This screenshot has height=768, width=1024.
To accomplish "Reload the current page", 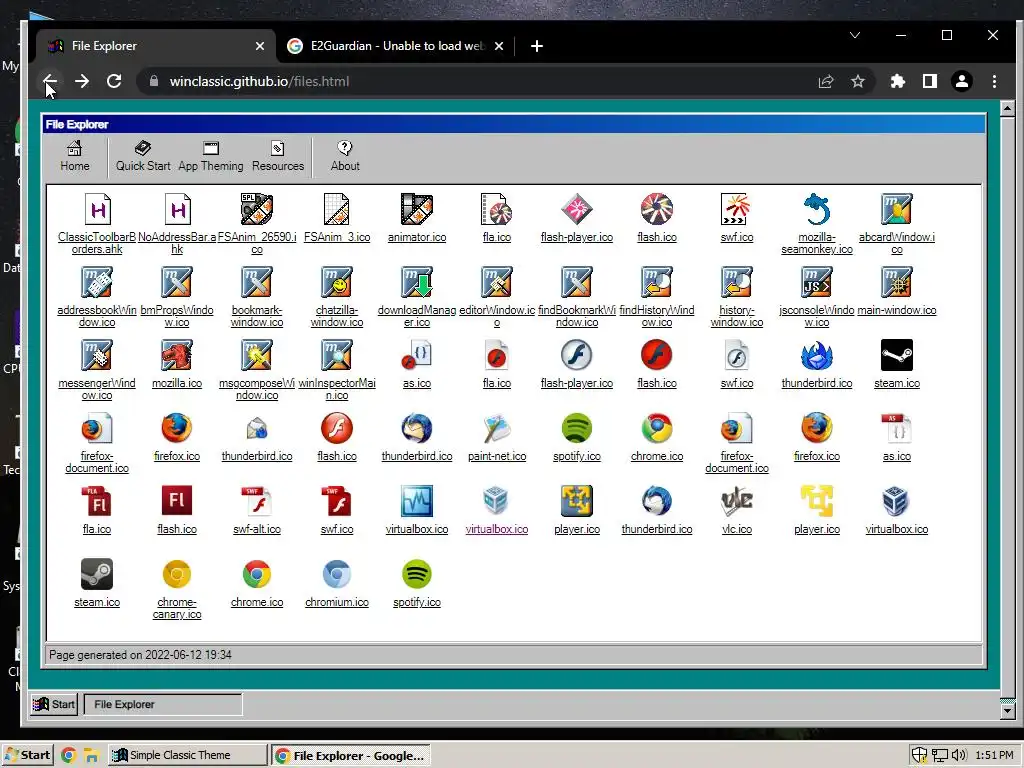I will (114, 82).
